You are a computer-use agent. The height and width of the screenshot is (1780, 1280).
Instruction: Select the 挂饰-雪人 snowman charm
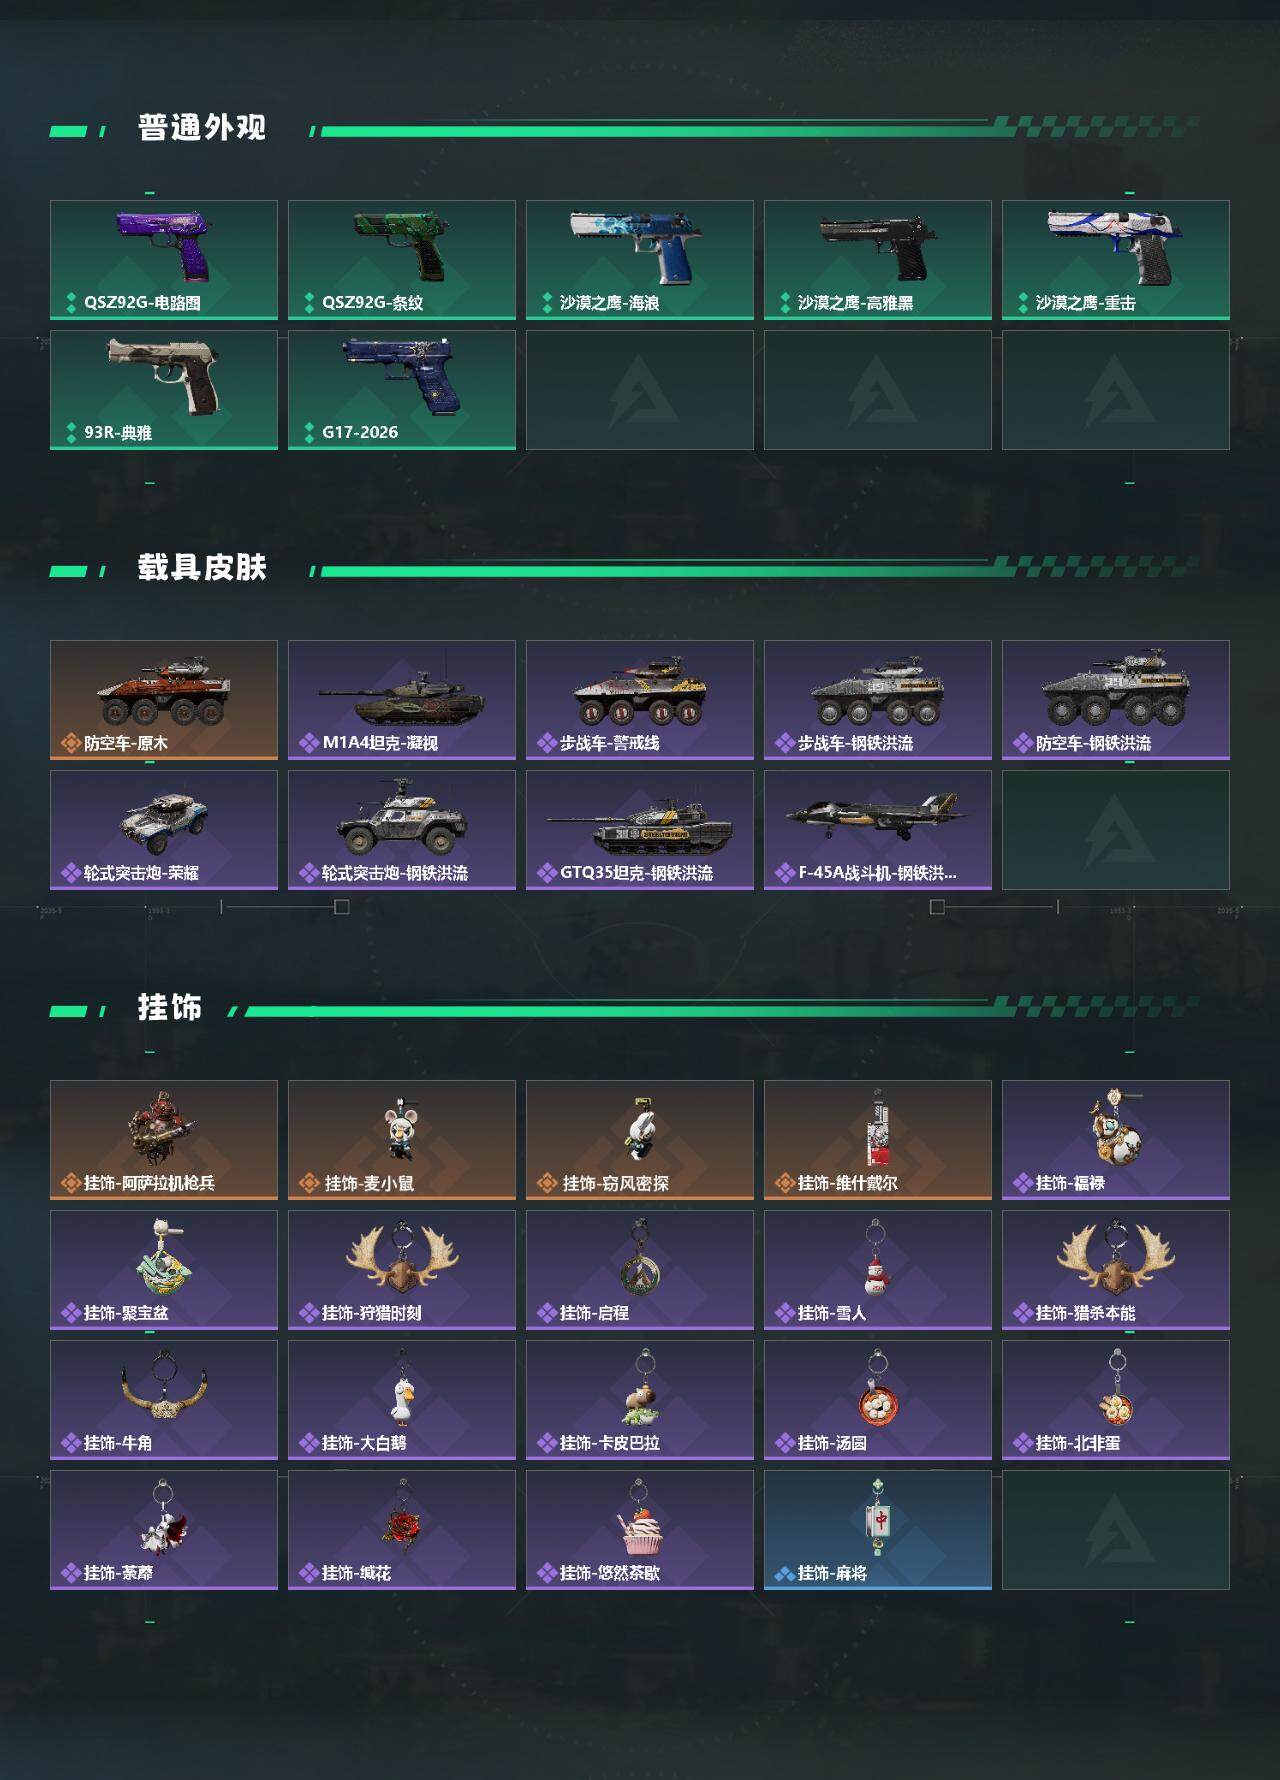pyautogui.click(x=878, y=1270)
